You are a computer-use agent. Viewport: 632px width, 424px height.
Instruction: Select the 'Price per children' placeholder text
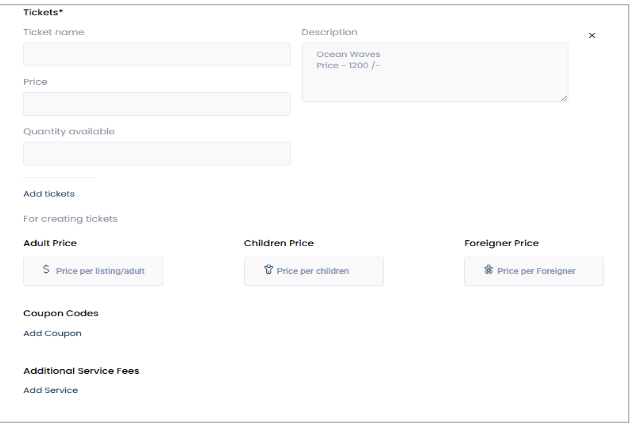tap(313, 271)
